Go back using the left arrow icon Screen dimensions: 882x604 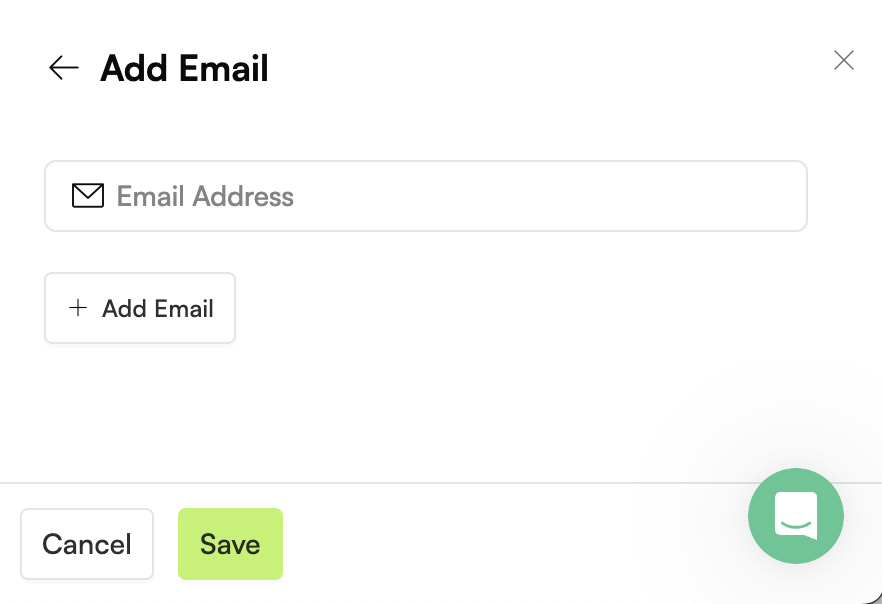tap(64, 68)
